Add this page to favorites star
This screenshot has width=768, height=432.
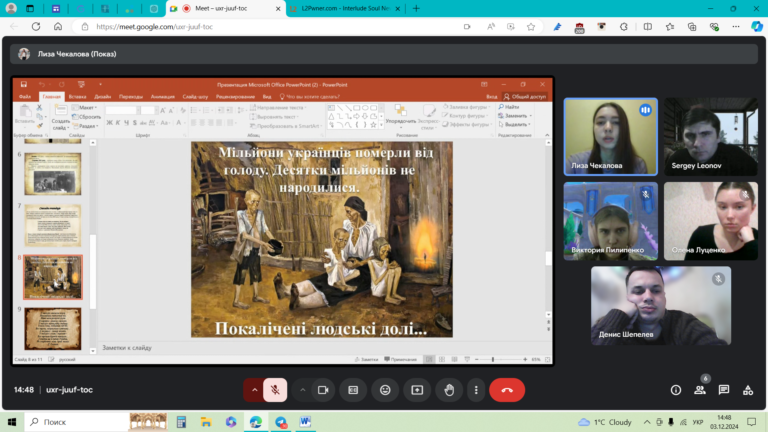531,26
